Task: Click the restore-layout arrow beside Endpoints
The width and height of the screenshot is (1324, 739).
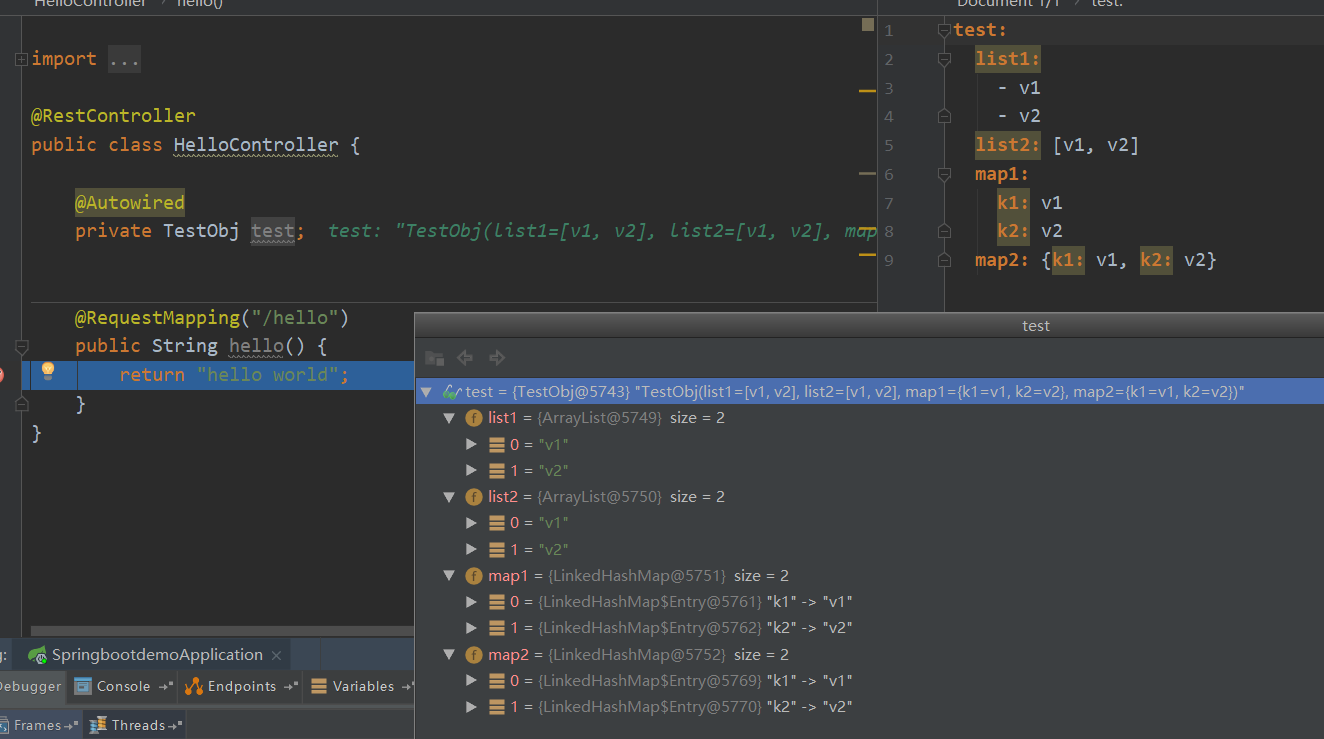Action: (291, 687)
